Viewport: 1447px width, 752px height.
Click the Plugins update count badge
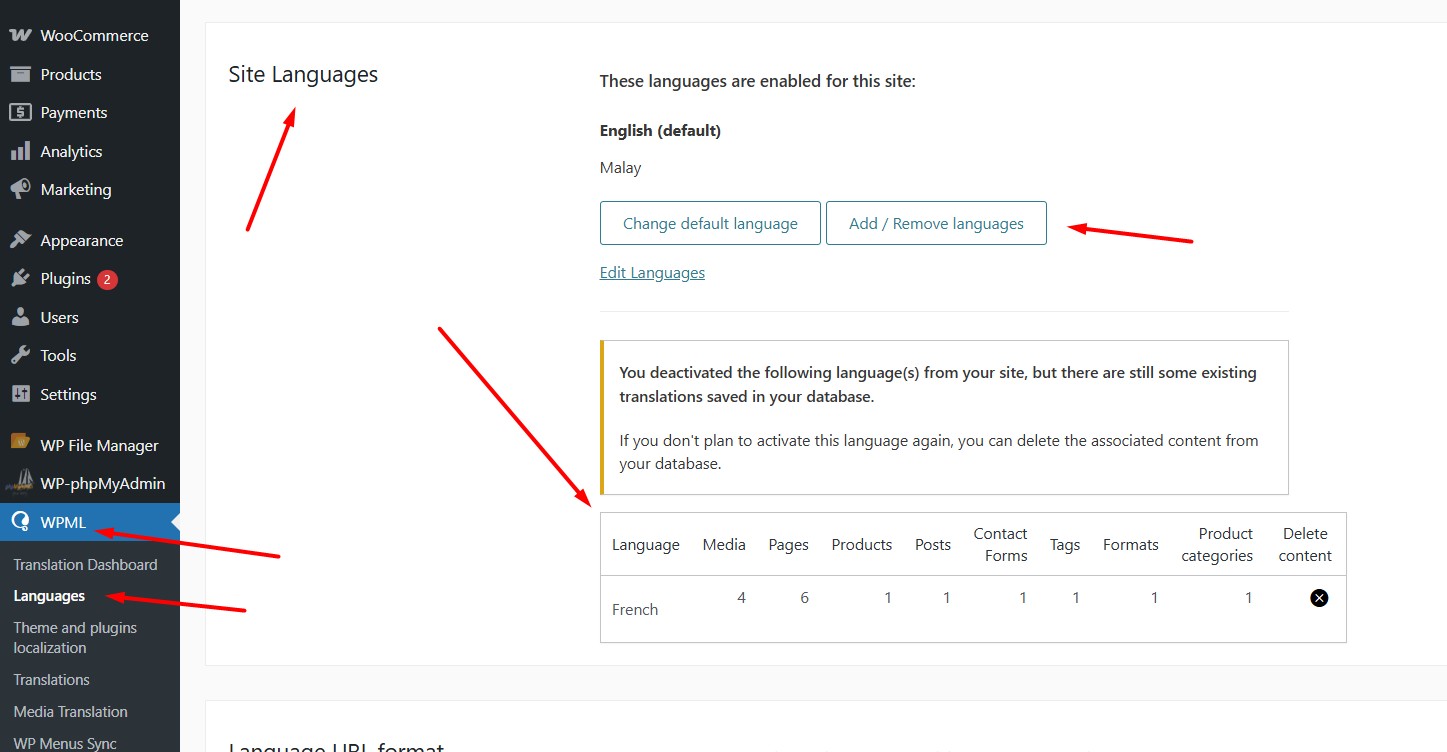click(x=108, y=279)
